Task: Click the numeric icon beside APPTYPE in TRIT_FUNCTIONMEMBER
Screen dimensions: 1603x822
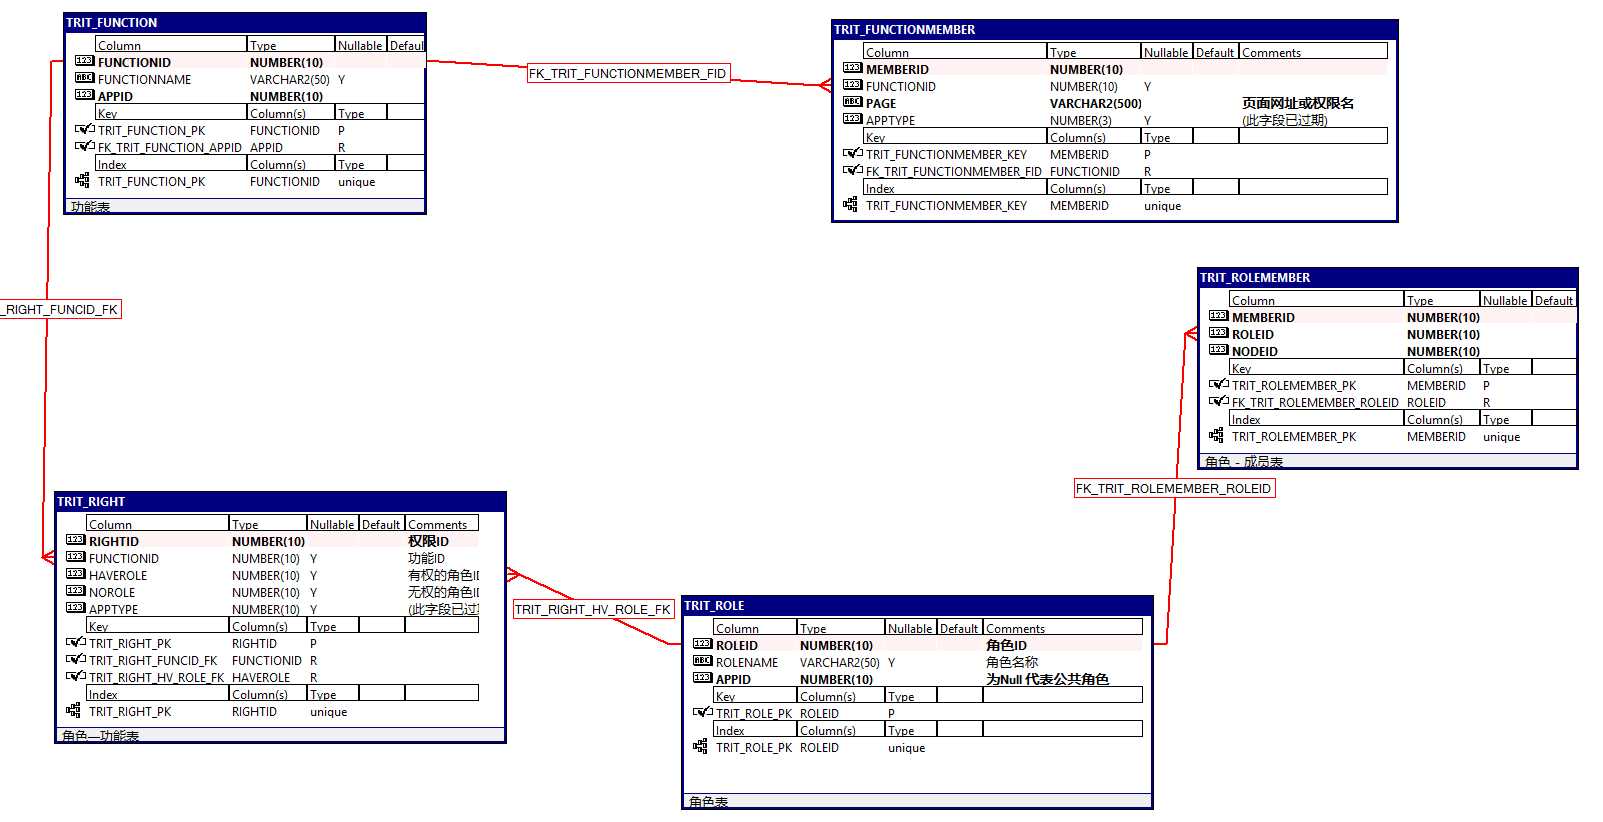Action: (853, 119)
